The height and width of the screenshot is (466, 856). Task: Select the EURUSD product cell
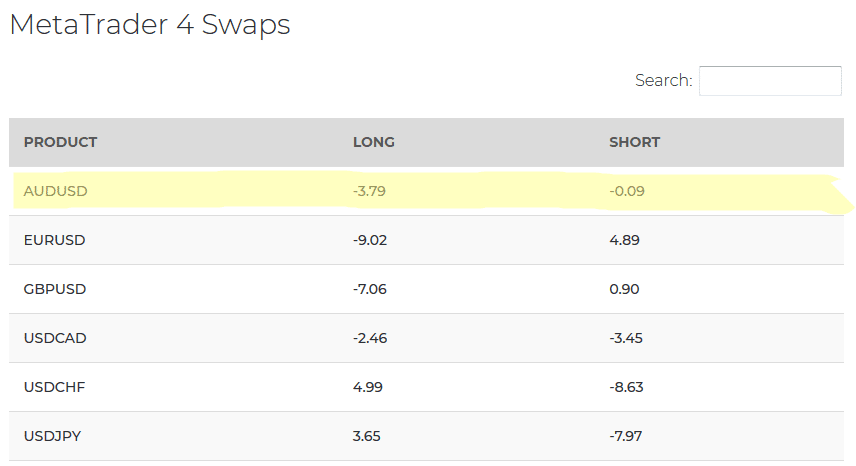55,240
